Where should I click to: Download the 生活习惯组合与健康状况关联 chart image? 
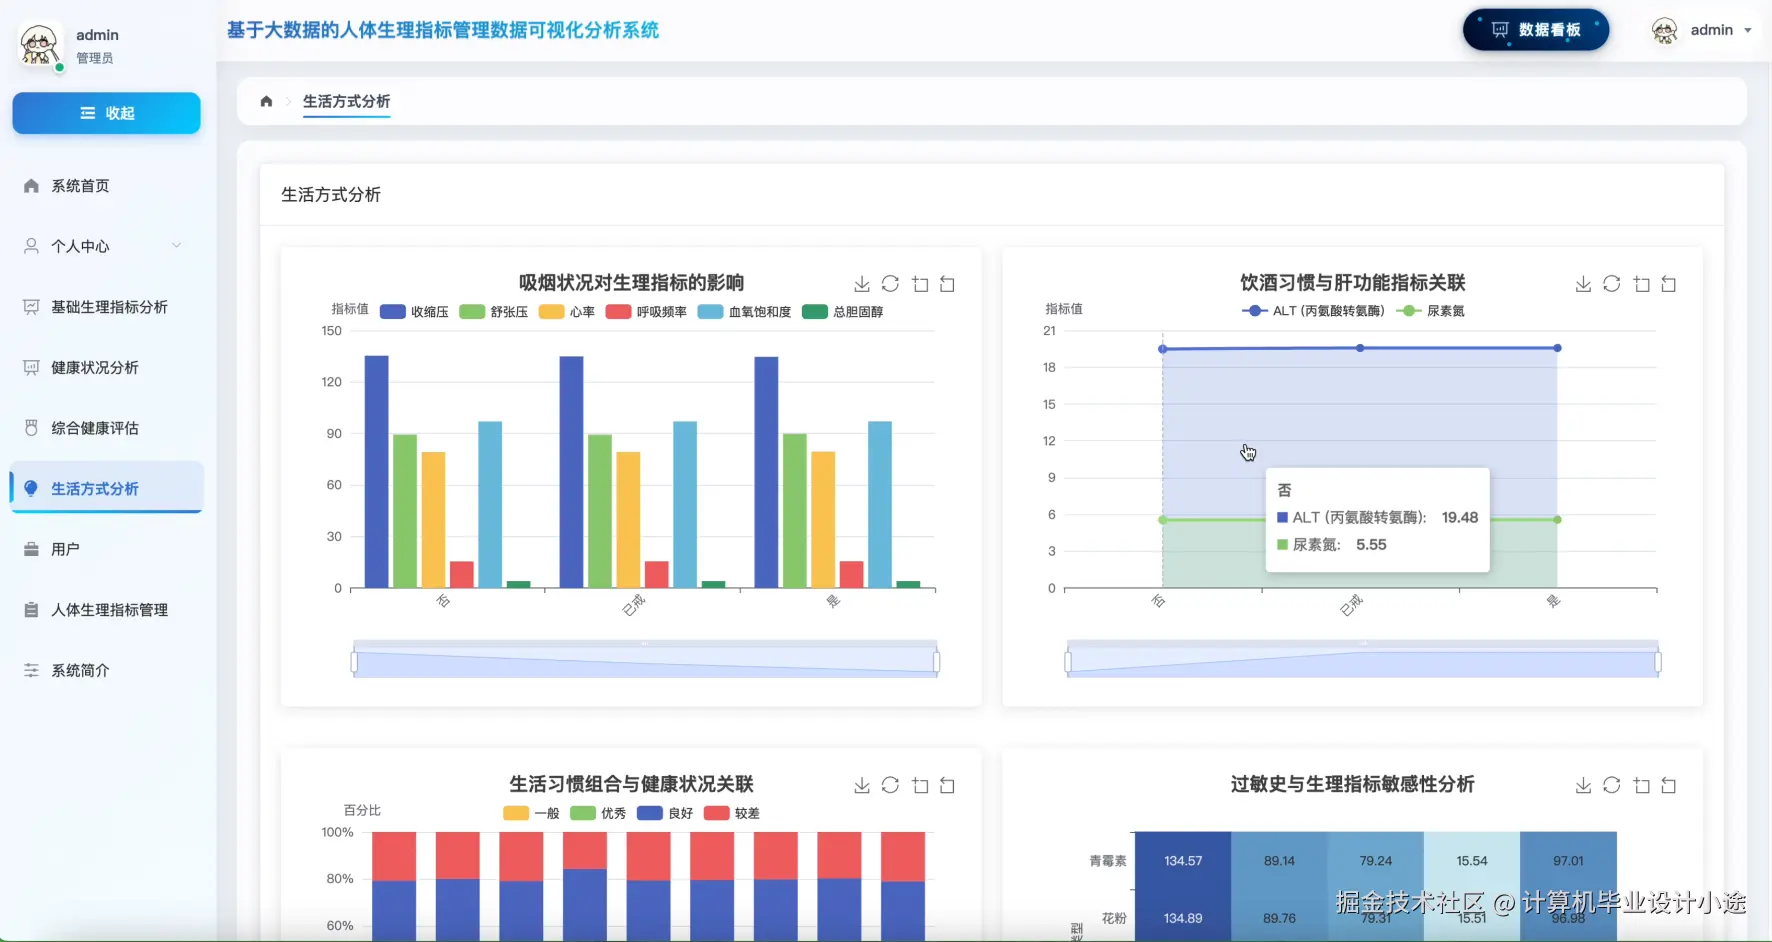pos(862,785)
